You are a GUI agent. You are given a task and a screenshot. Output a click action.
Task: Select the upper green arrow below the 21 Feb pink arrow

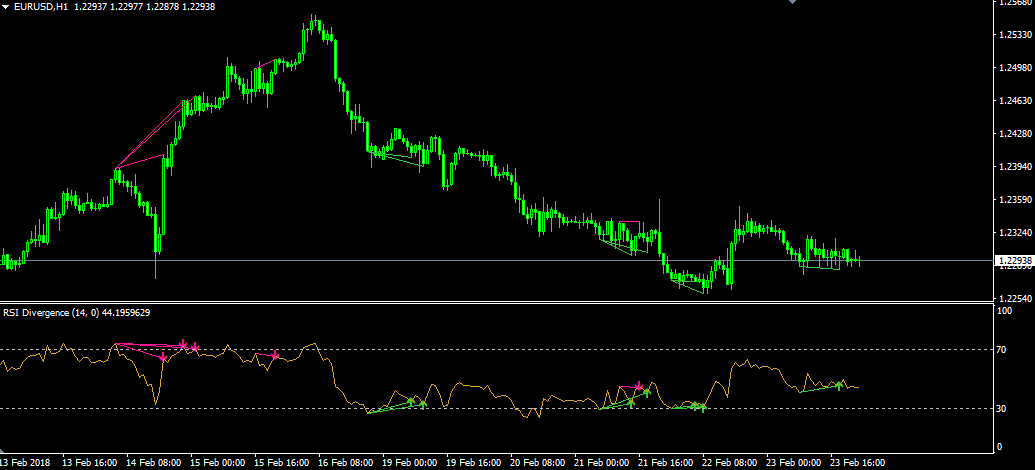647,393
